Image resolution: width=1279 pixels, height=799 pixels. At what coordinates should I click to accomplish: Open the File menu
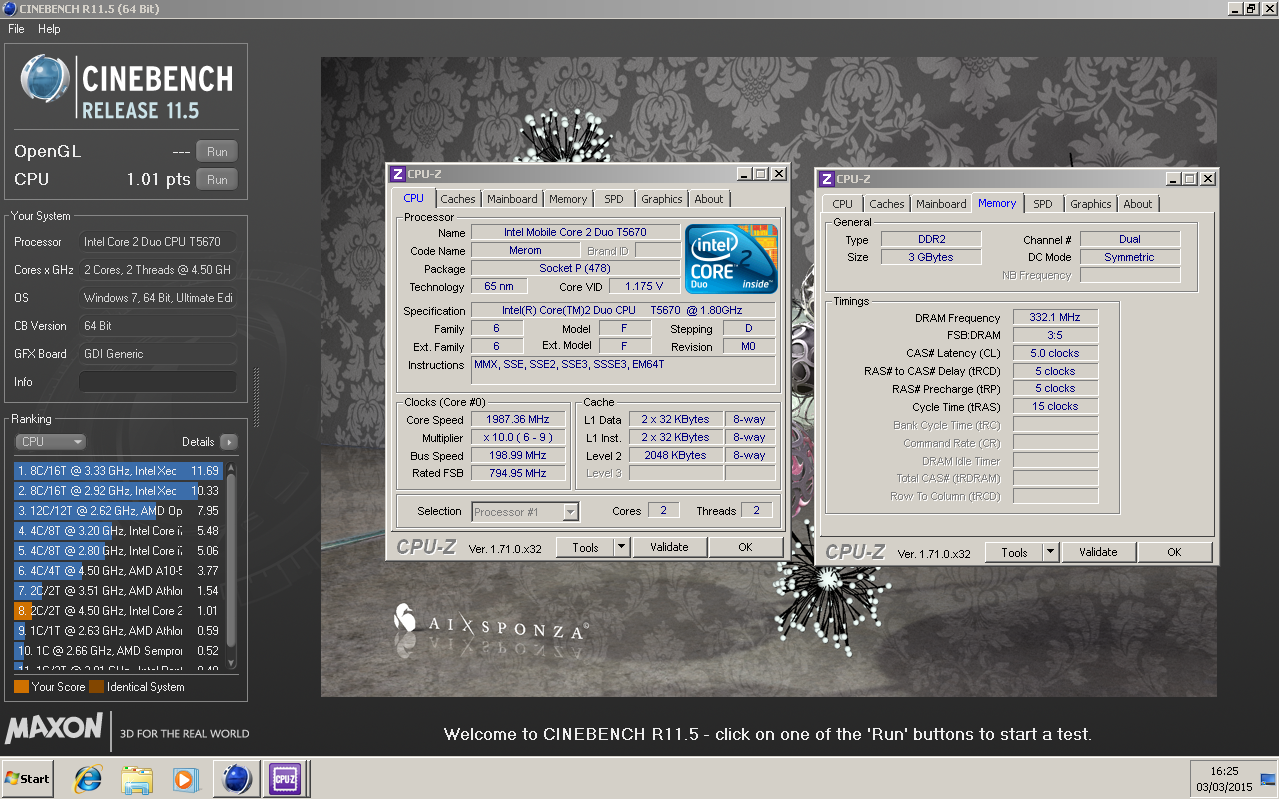click(x=16, y=29)
